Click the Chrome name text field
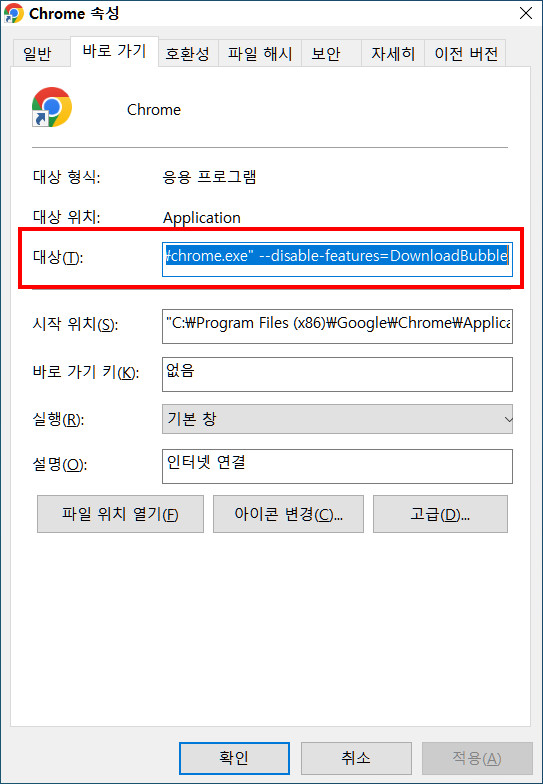Viewport: 543px width, 784px height. 154,110
